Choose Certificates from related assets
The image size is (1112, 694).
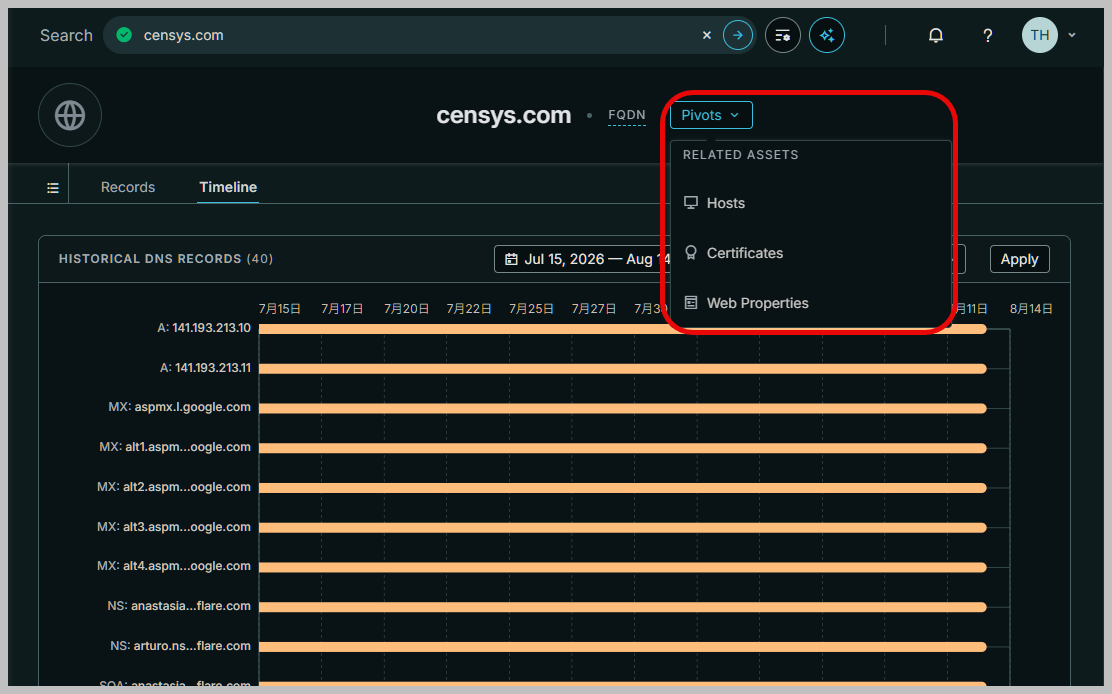pos(810,253)
